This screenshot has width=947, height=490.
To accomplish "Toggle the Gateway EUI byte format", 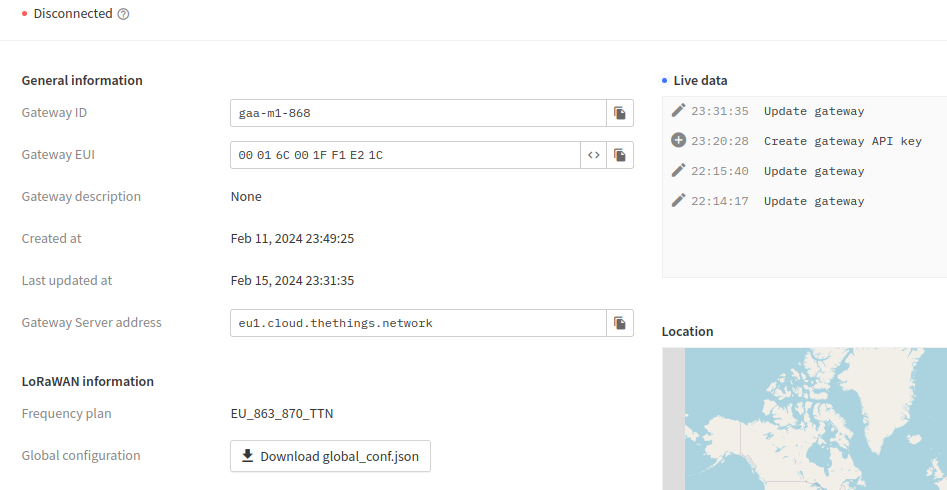I will pos(594,155).
